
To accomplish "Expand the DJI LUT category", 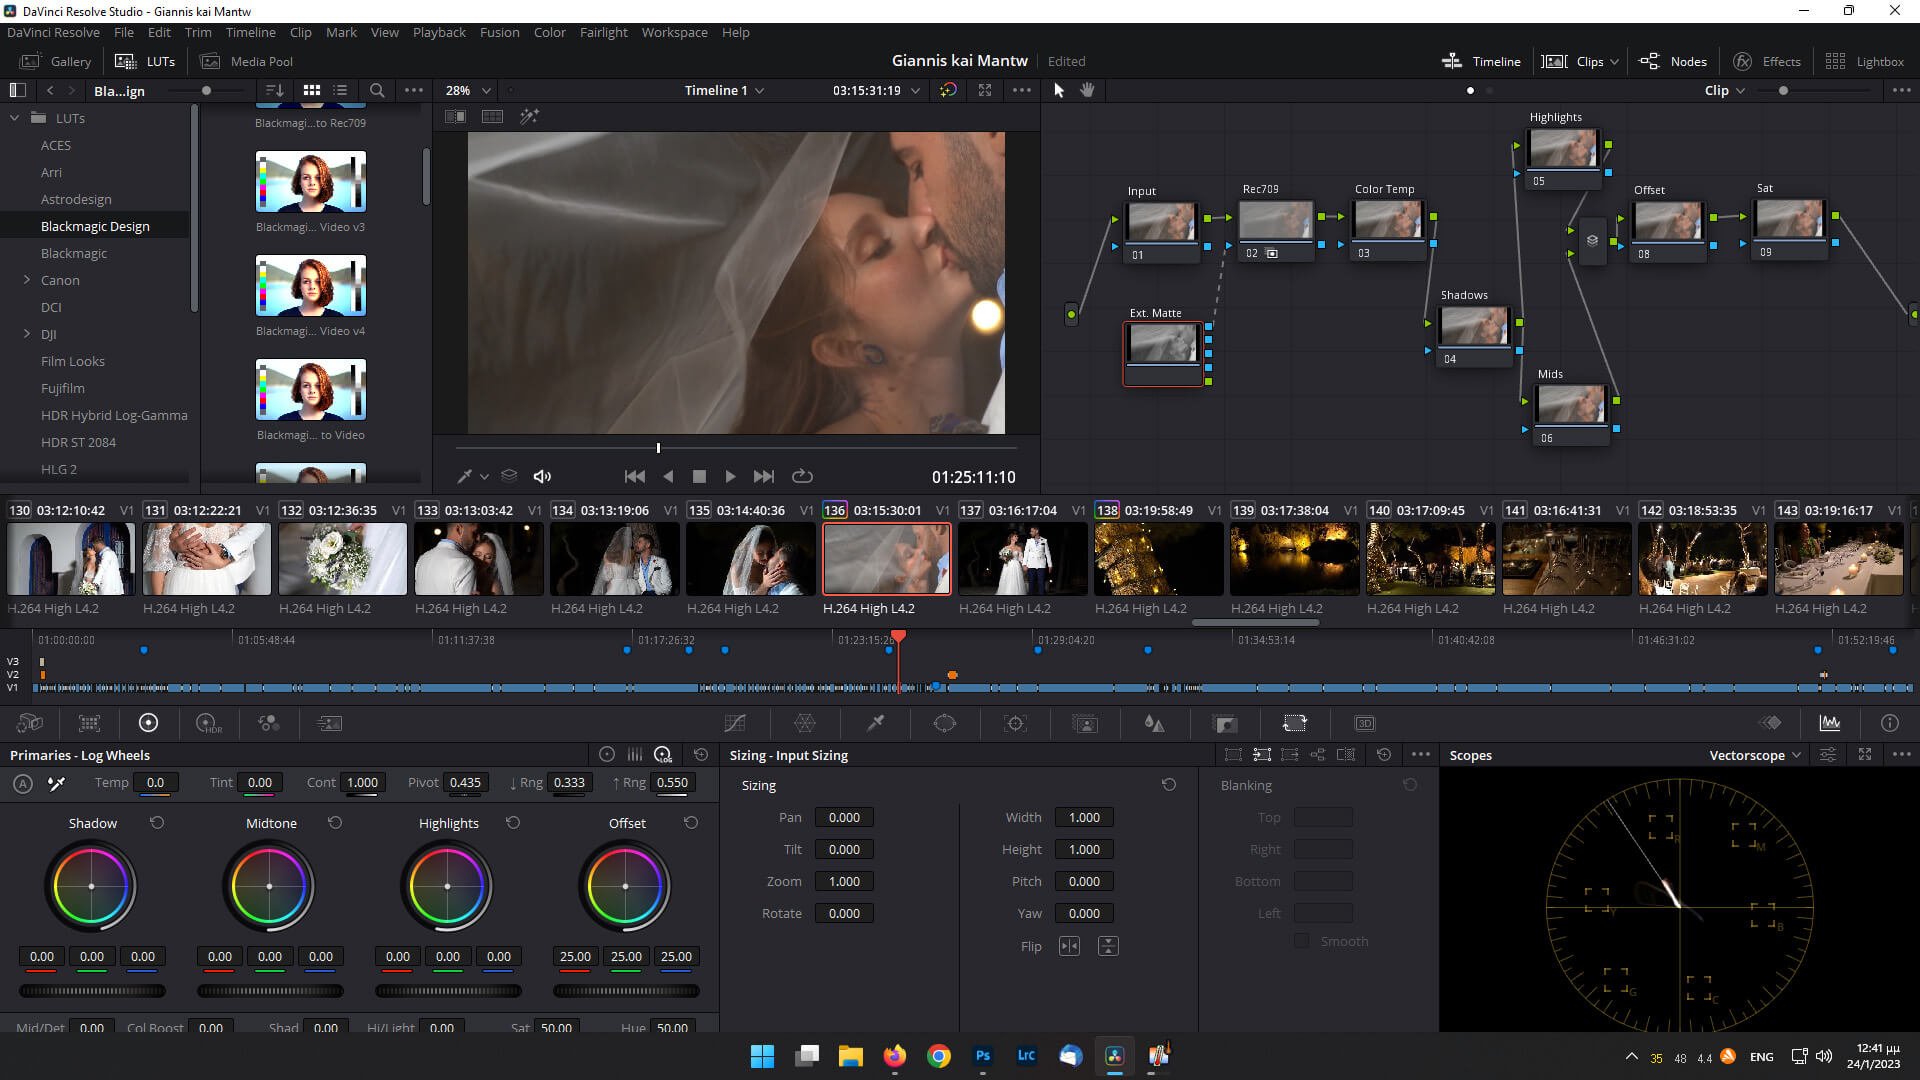I will point(27,334).
